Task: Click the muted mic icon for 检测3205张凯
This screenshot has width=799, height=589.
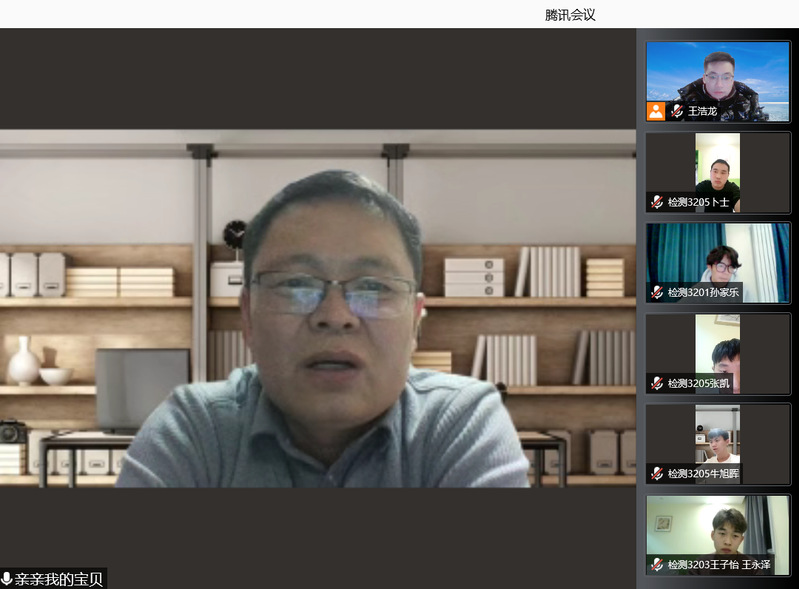Action: coord(657,383)
